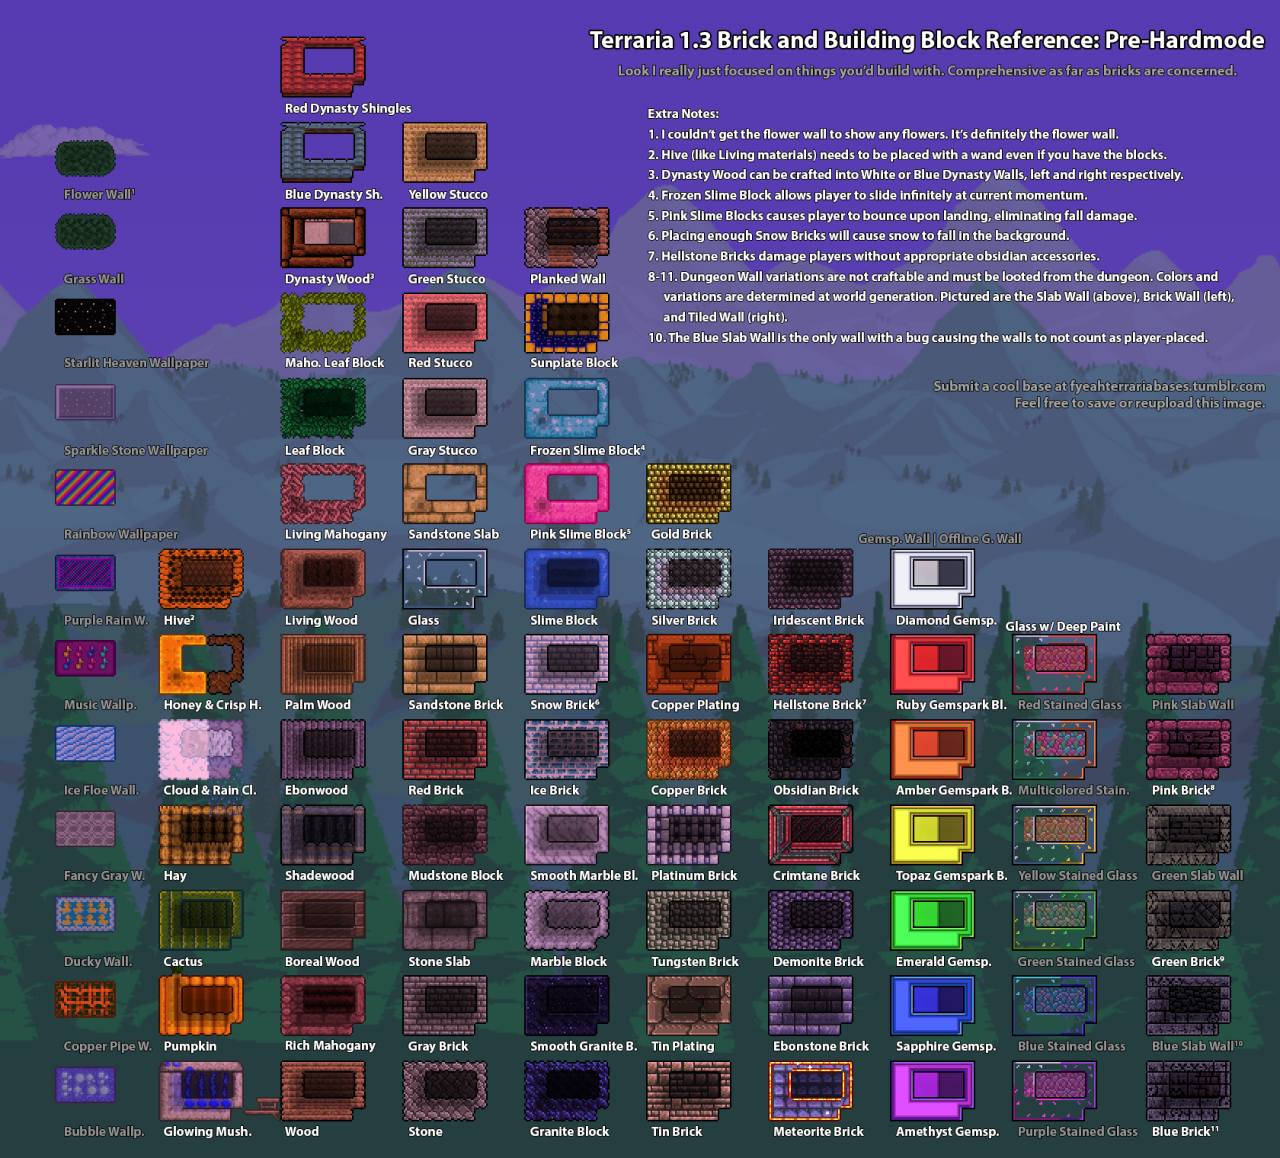Image resolution: width=1280 pixels, height=1158 pixels.
Task: Select the Obsidian Brick sample
Action: 811,749
